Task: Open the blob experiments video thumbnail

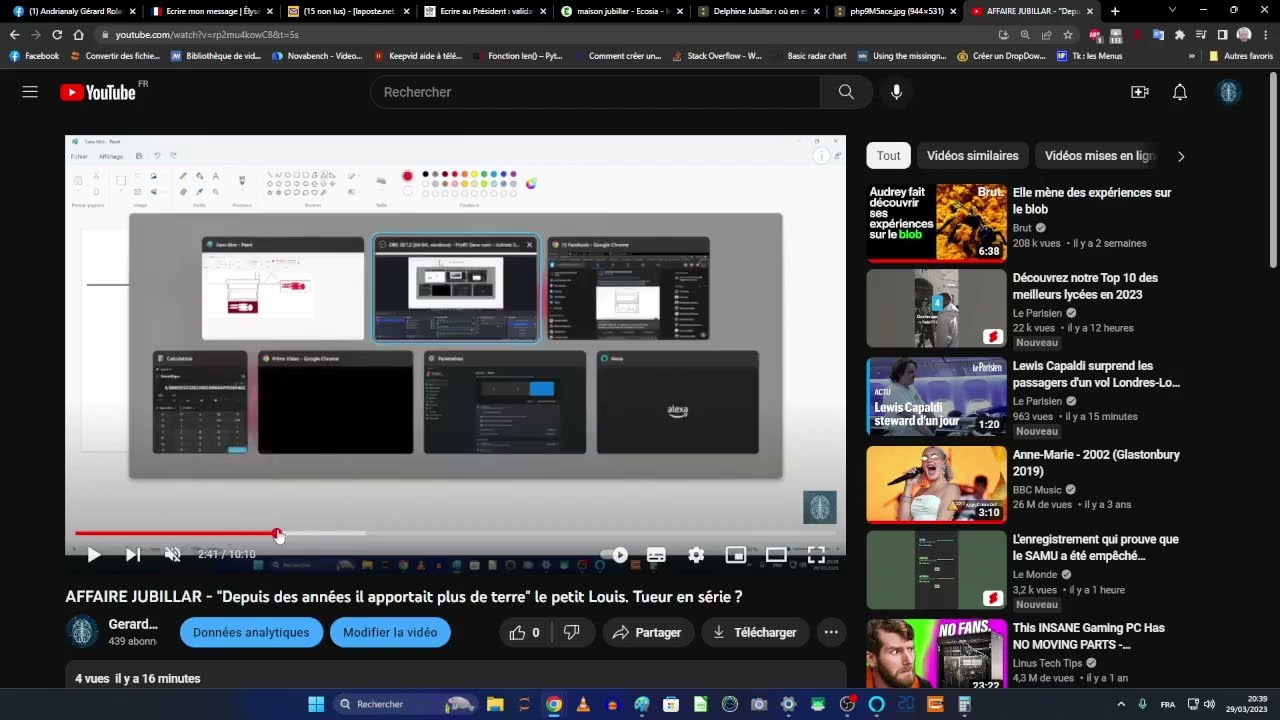Action: pyautogui.click(x=936, y=223)
